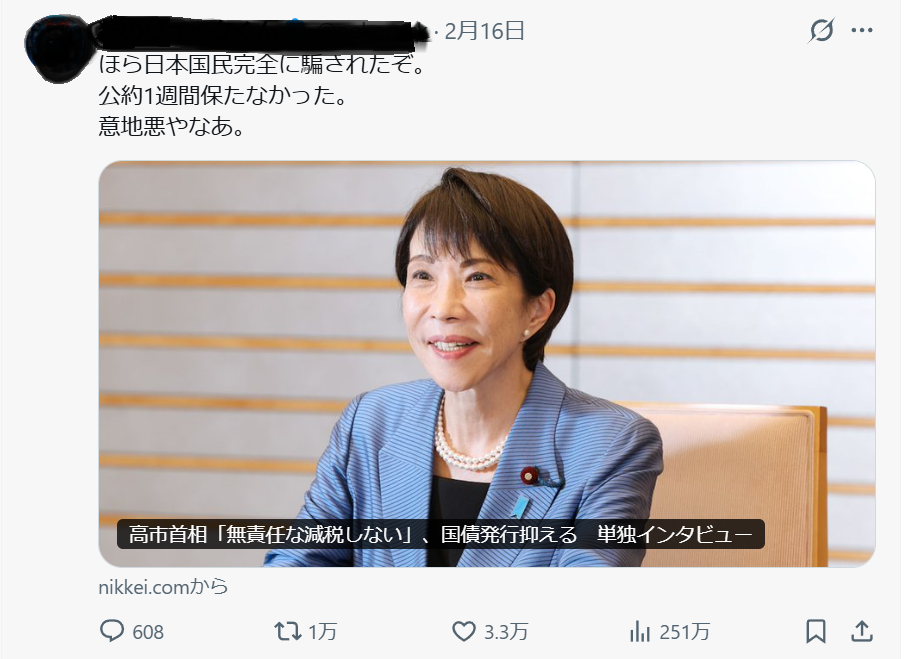Screen dimensions: 906x659
Task: Click the post text line ほら日本国民完全に騙されたぞ
Action: click(x=262, y=64)
